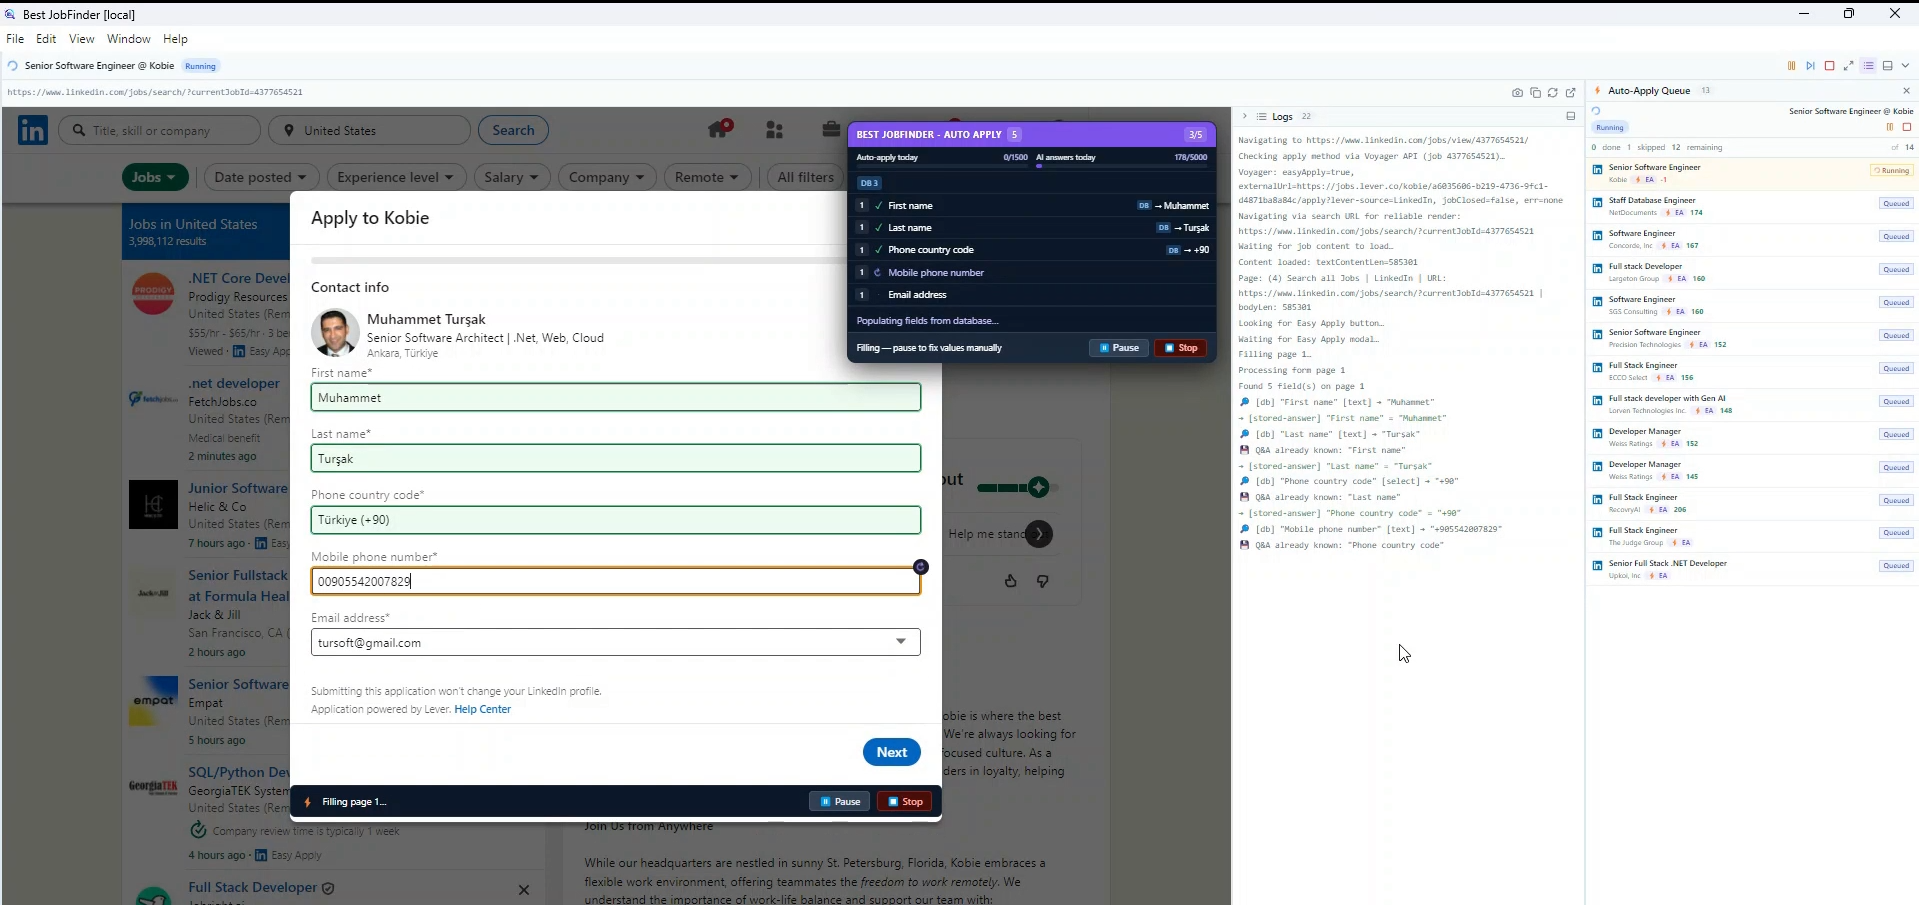This screenshot has width=1919, height=905.
Task: Open the Help menu
Action: pyautogui.click(x=175, y=39)
